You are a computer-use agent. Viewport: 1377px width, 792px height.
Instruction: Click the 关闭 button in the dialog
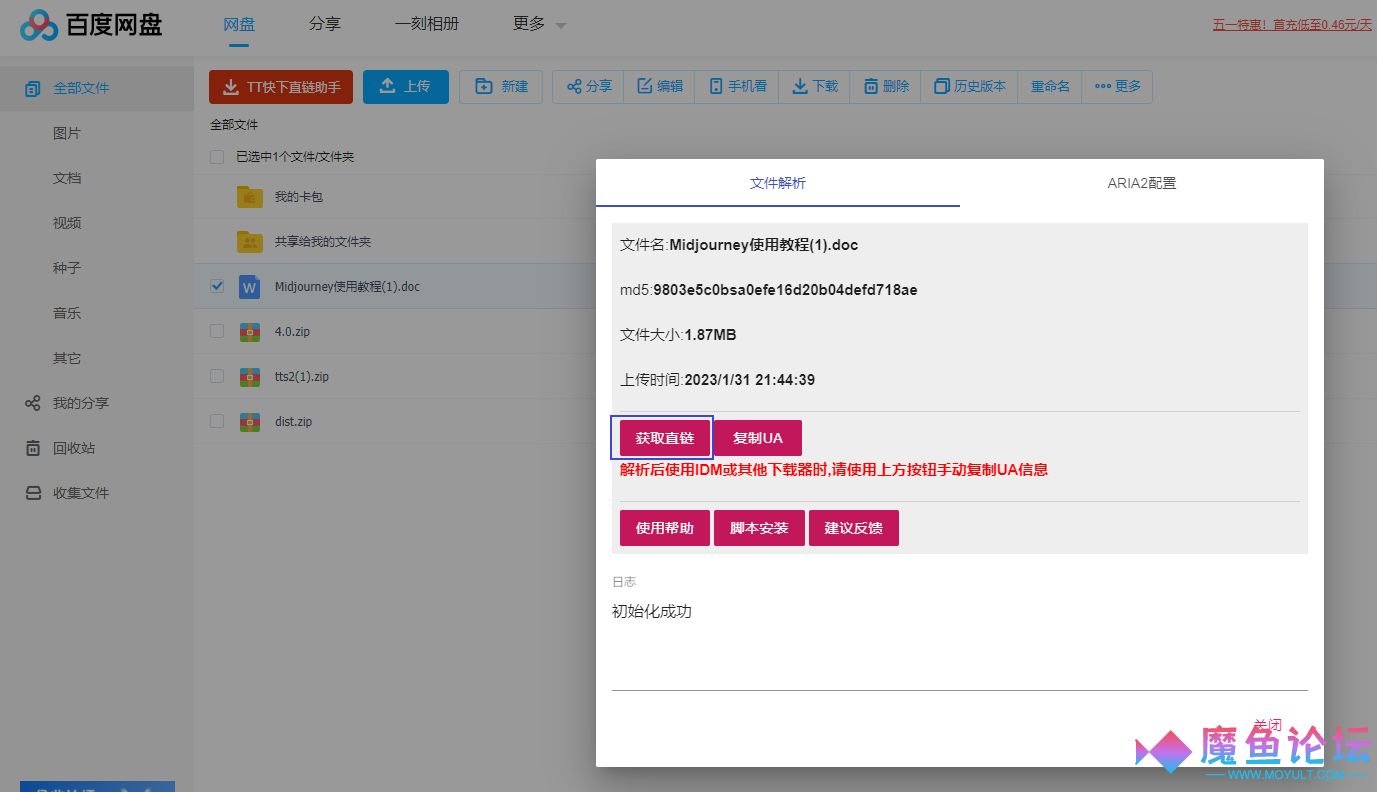(x=1267, y=725)
